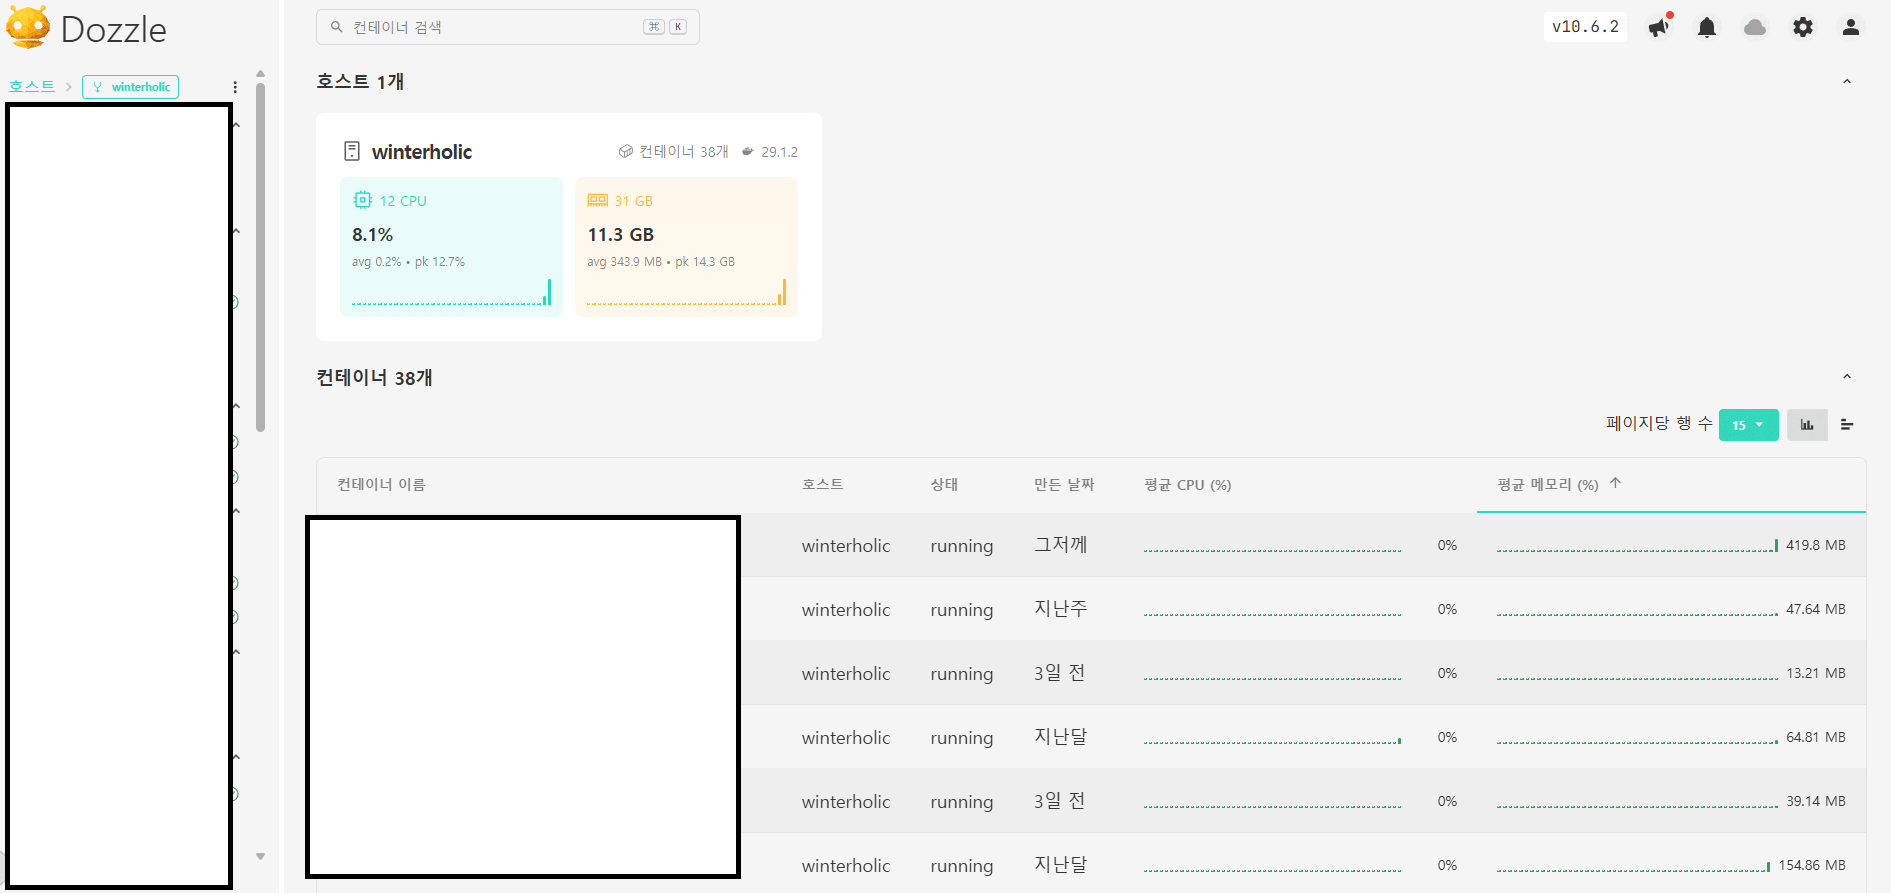Focus the 컨테이너 검색 search field

(x=508, y=27)
